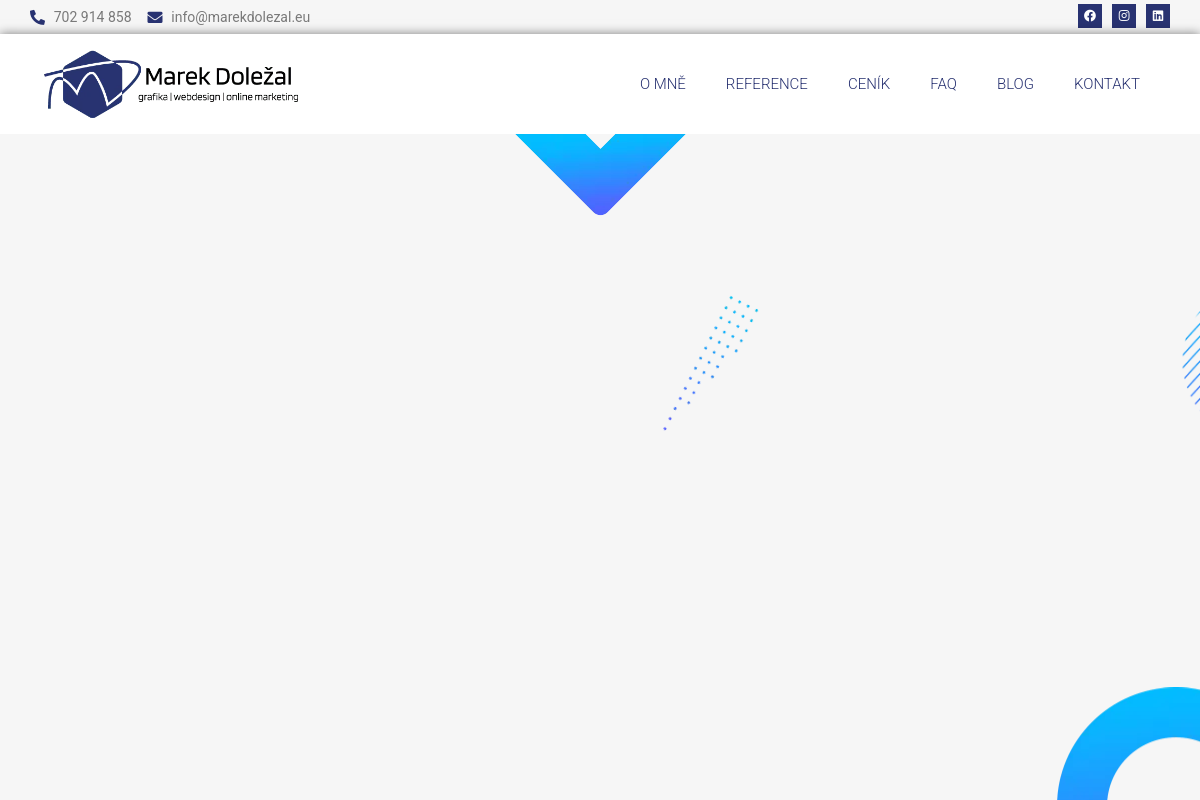Screen dimensions: 1200x800
Task: Click the dotted diagonal decoration graphic
Action: (711, 363)
